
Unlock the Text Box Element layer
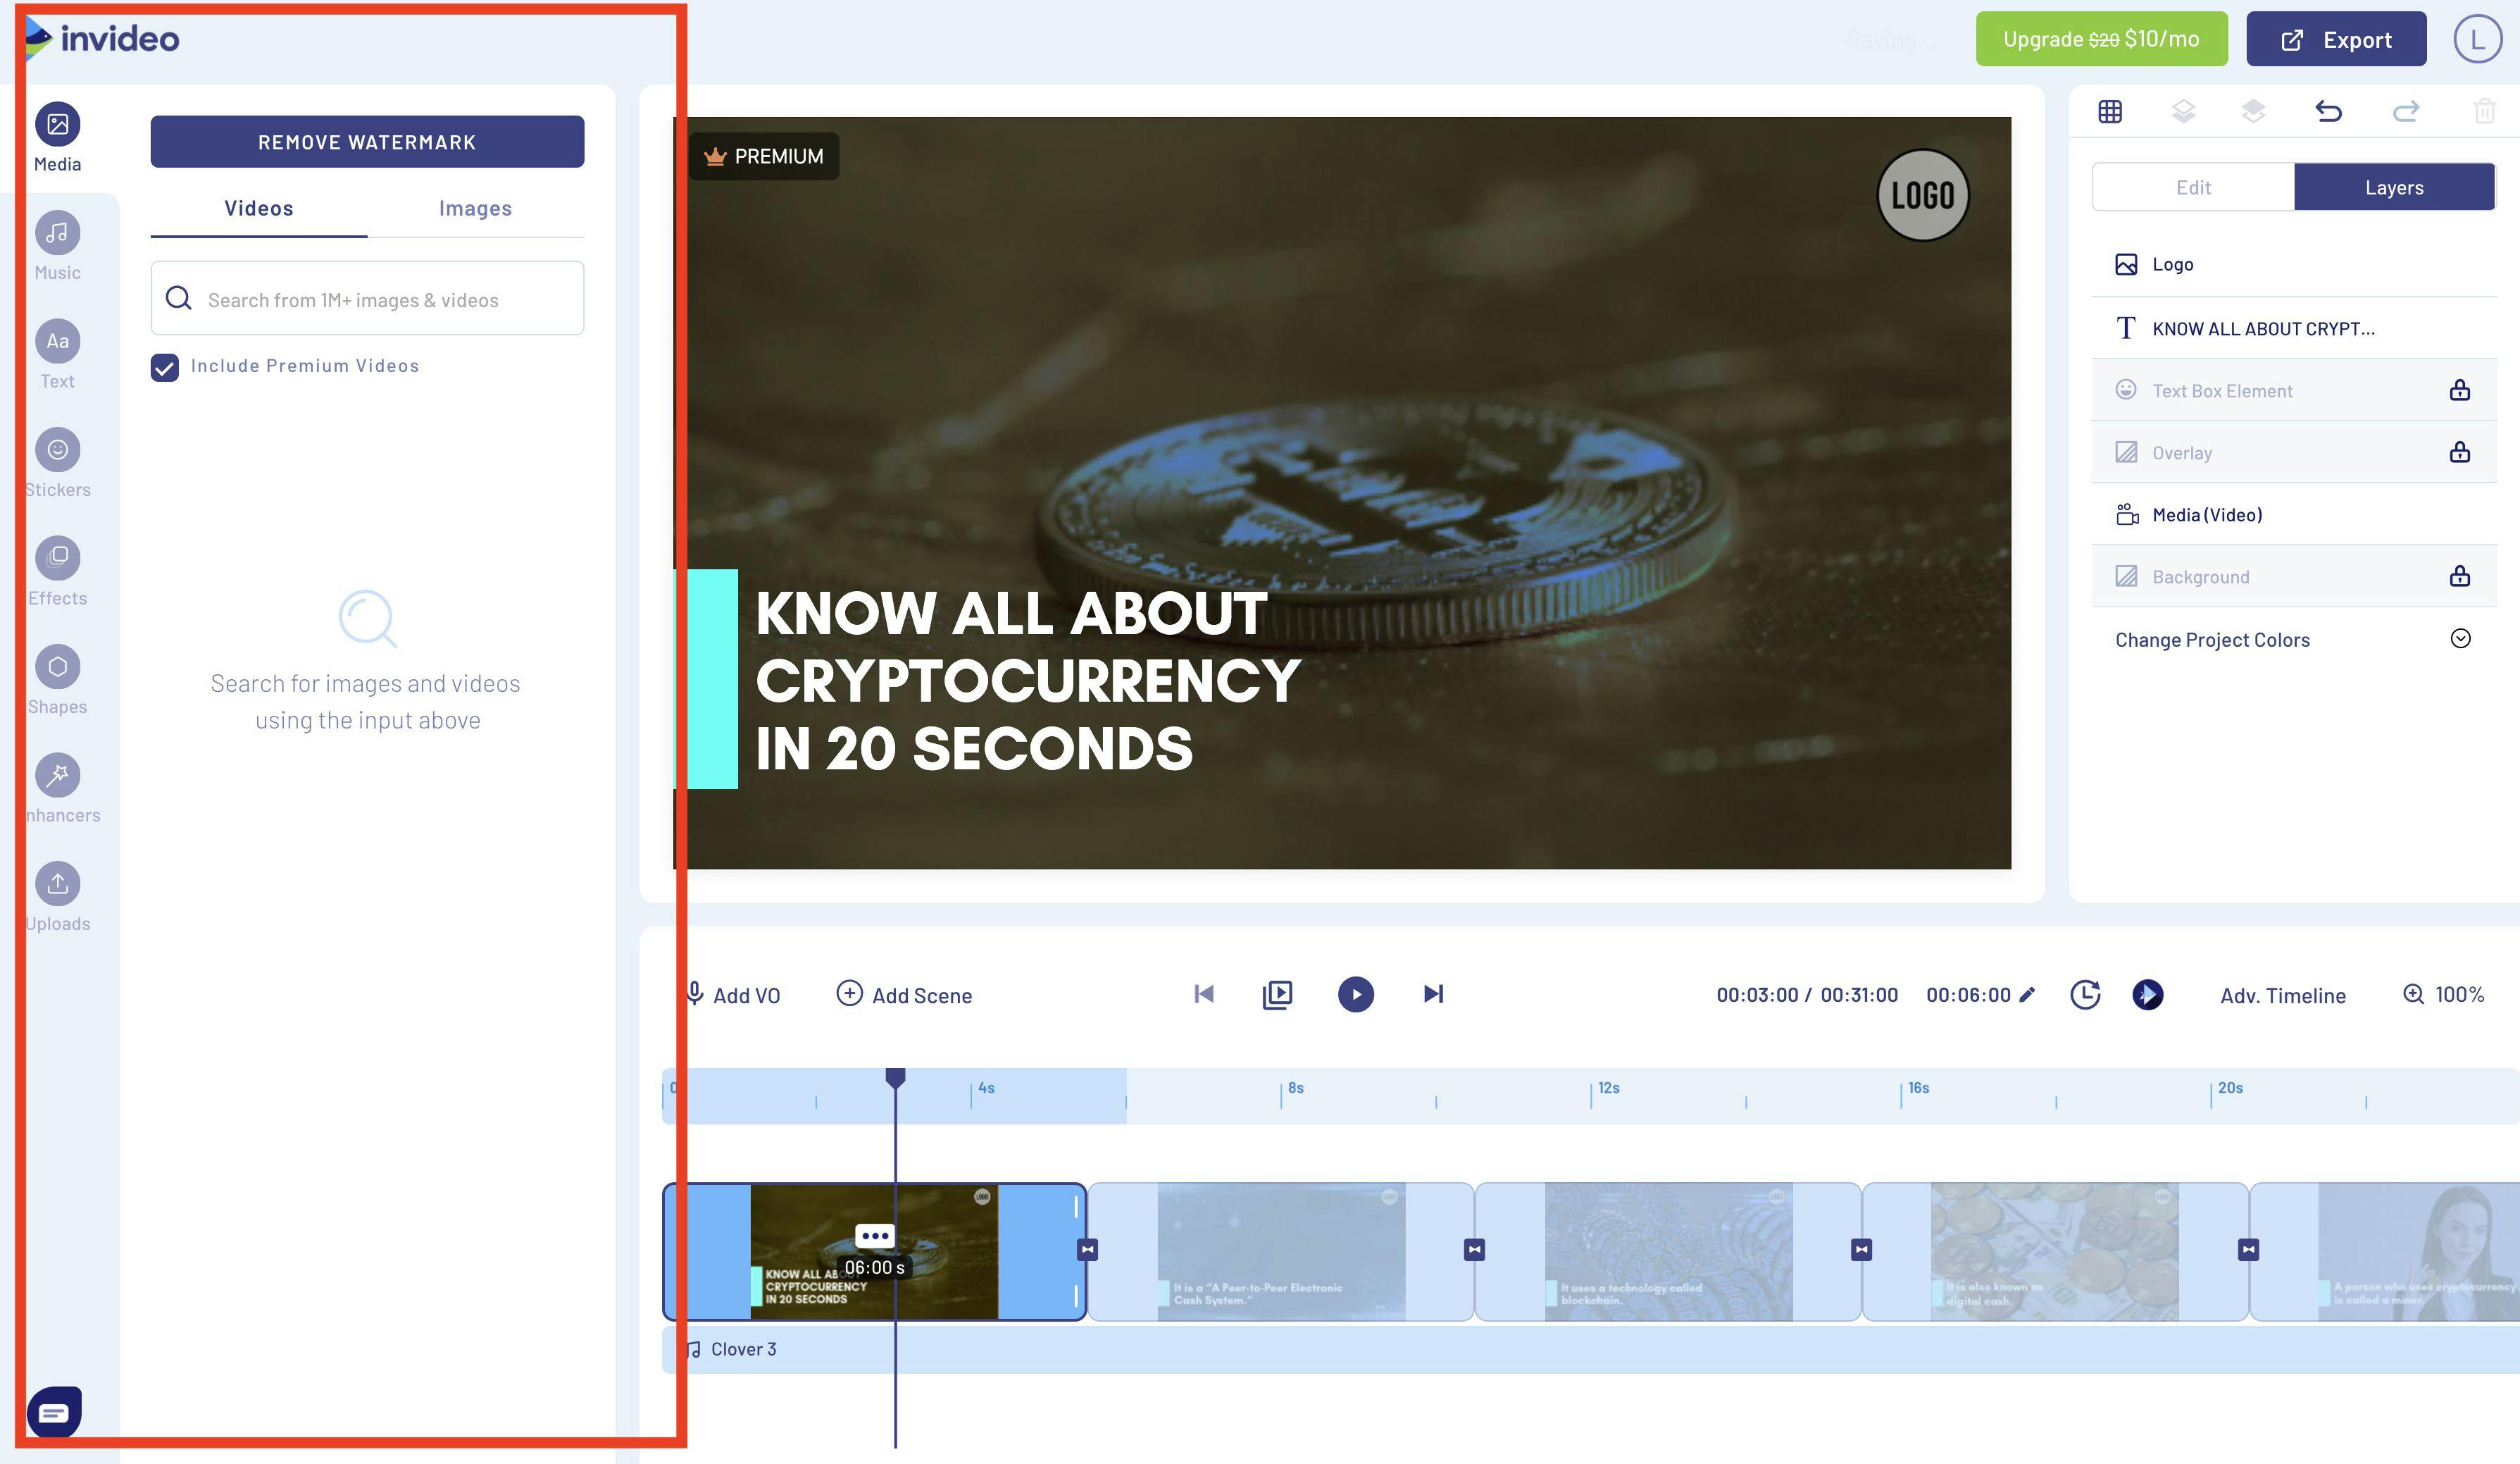click(x=2461, y=390)
